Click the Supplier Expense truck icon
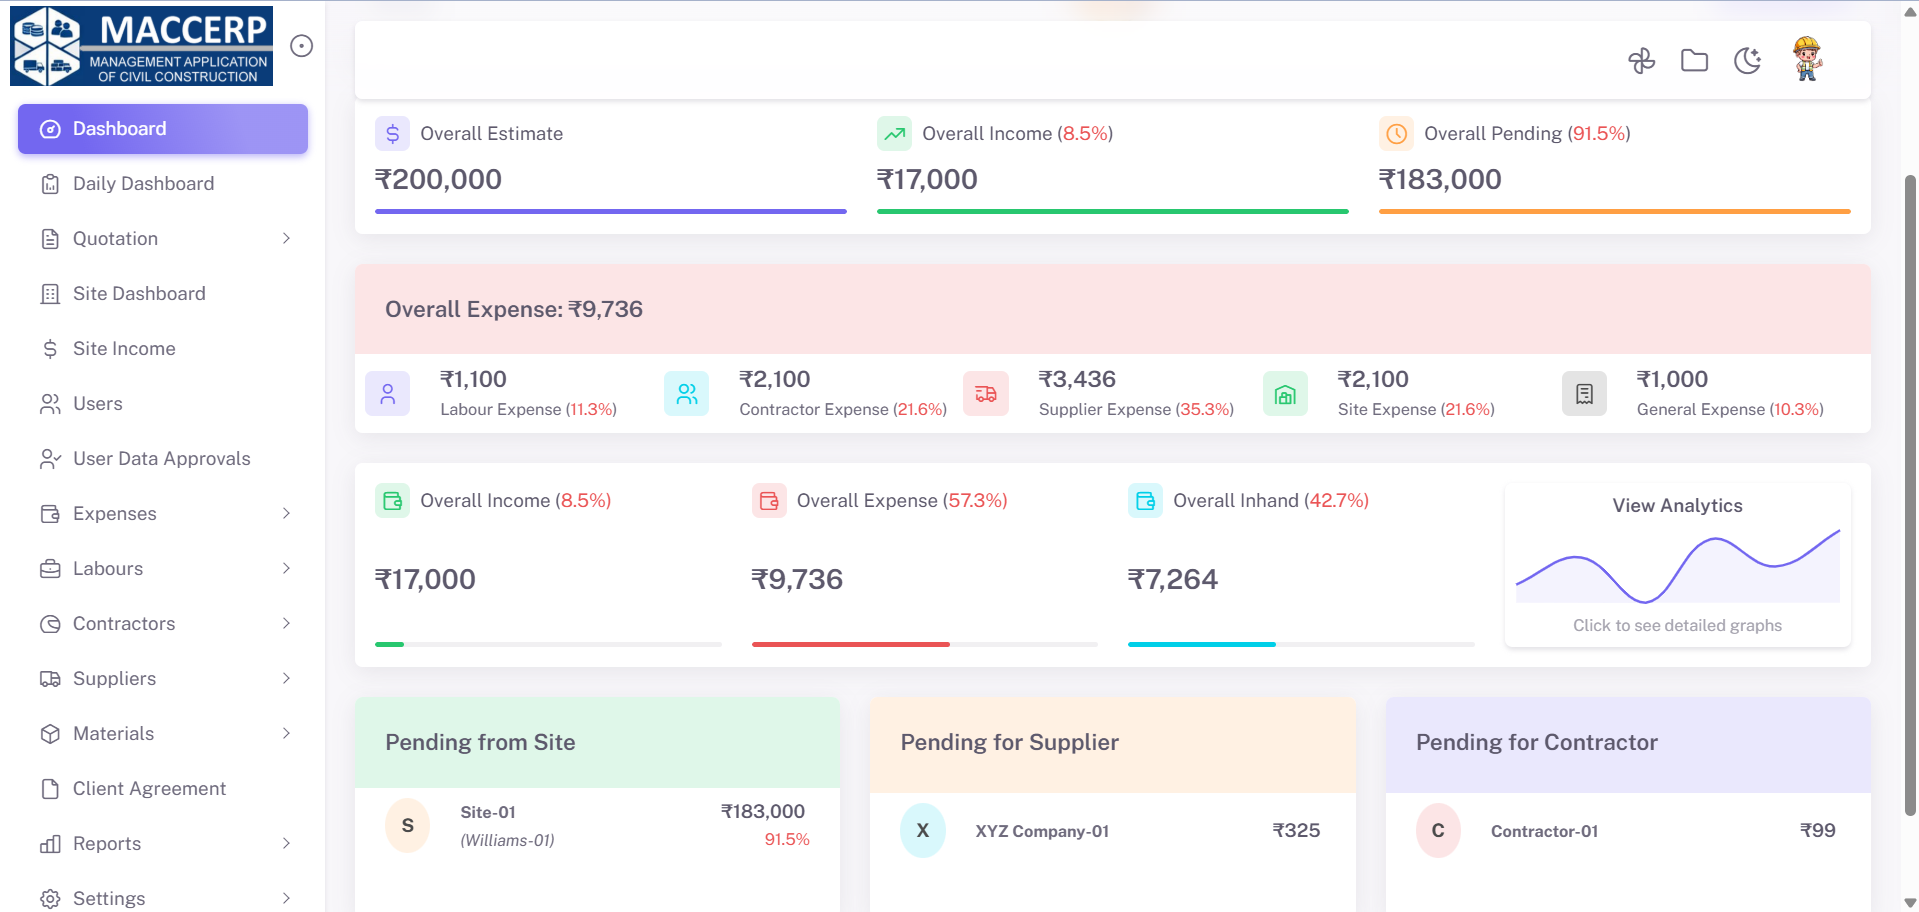The height and width of the screenshot is (912, 1919). pyautogui.click(x=986, y=393)
